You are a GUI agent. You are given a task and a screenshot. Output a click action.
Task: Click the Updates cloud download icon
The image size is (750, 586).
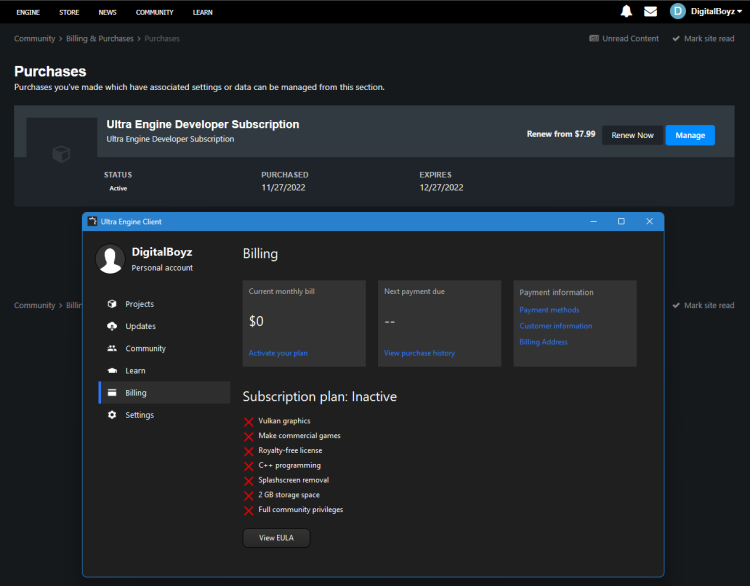point(112,326)
